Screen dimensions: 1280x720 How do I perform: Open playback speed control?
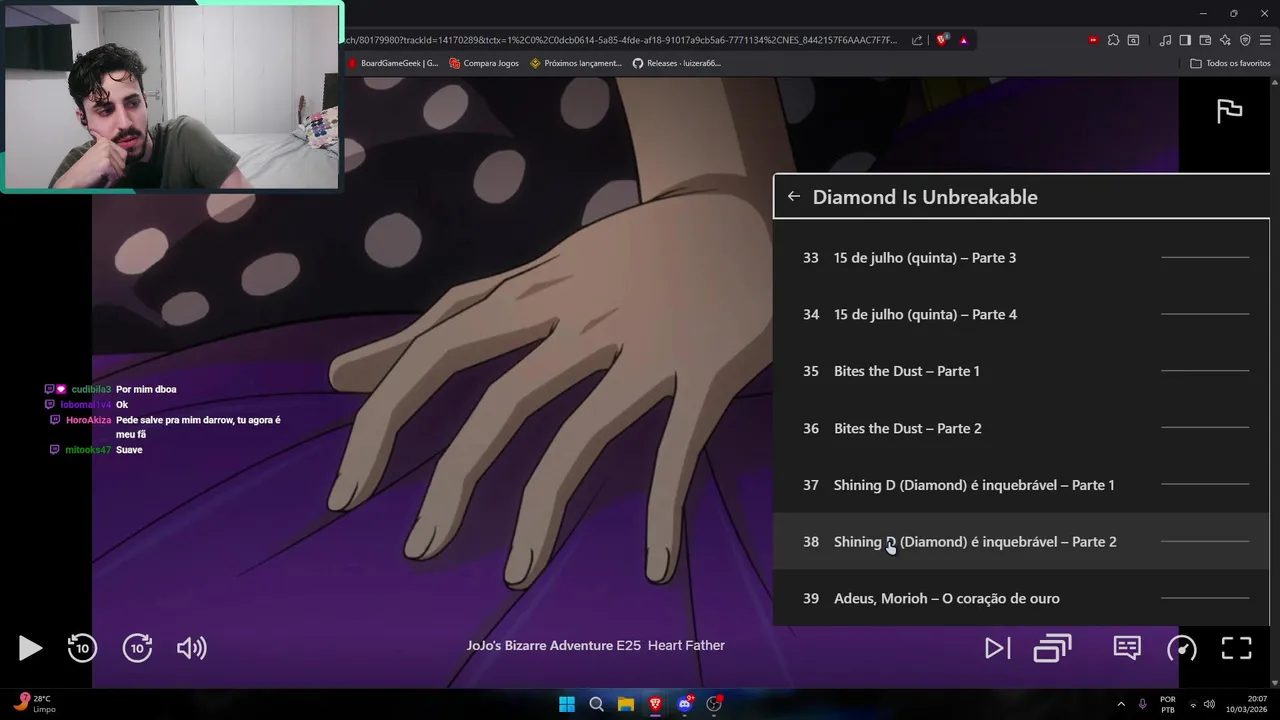pyautogui.click(x=1182, y=648)
